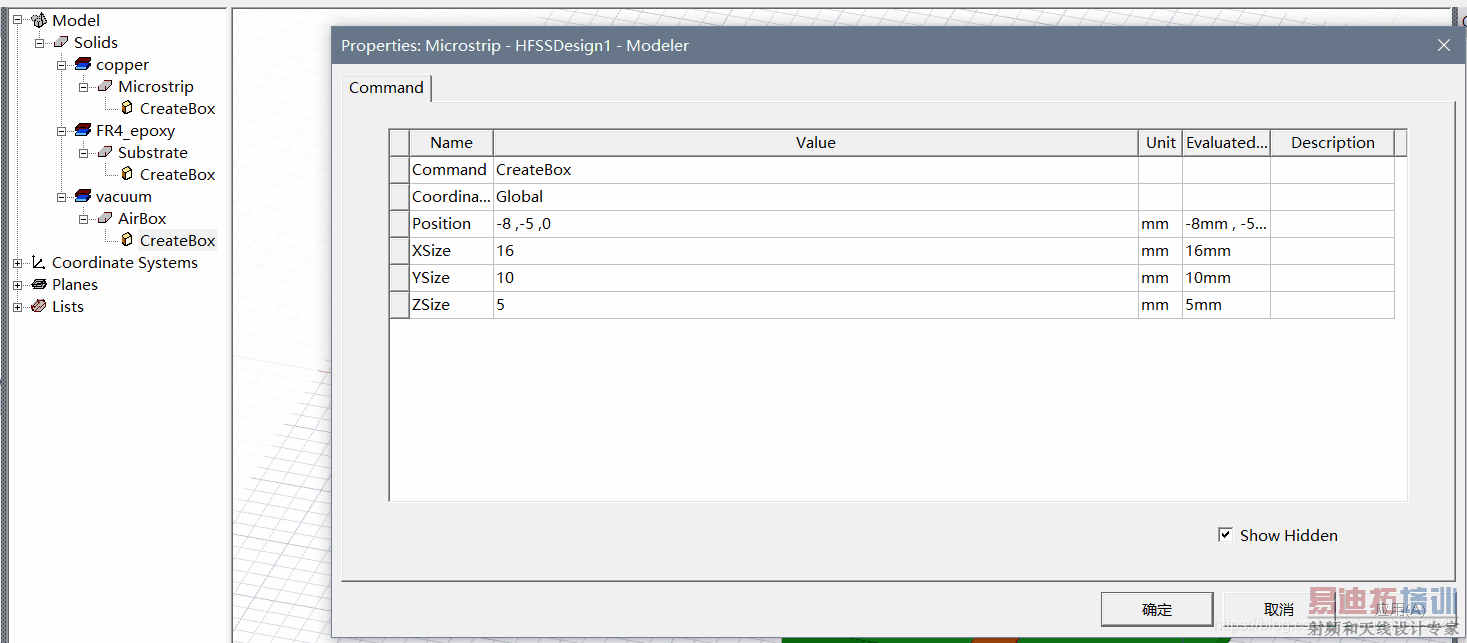Select the Lists tree label

(x=68, y=306)
